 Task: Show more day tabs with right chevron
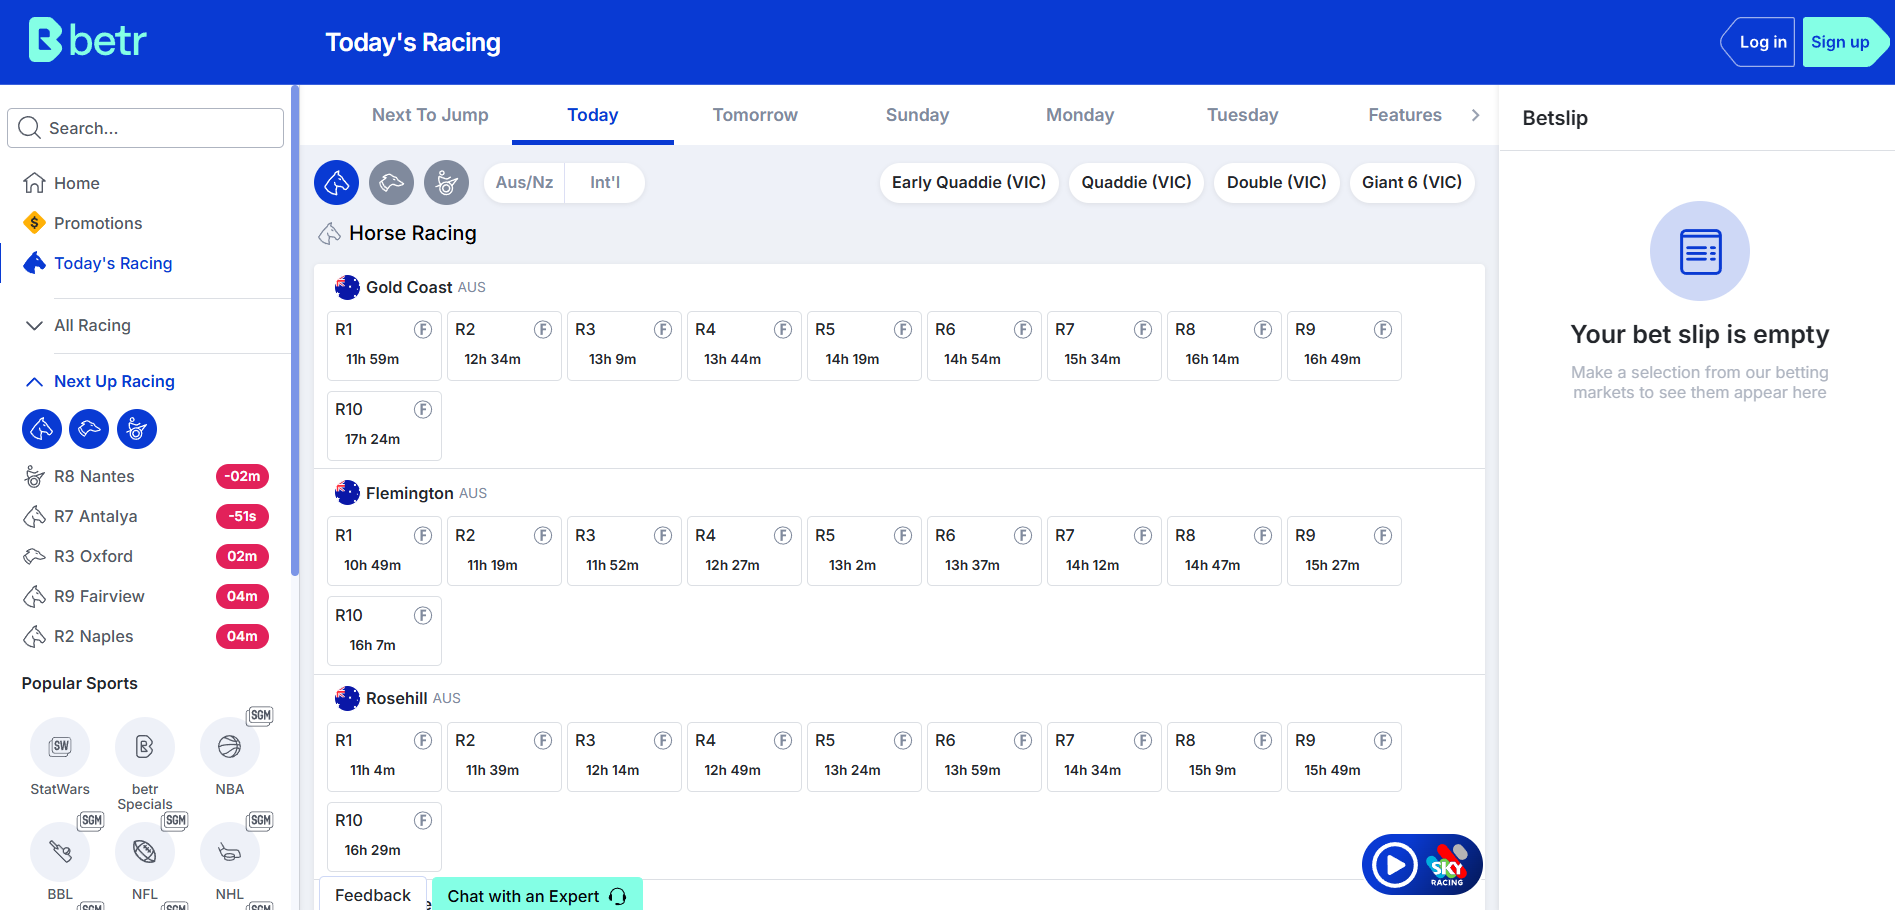click(x=1475, y=115)
